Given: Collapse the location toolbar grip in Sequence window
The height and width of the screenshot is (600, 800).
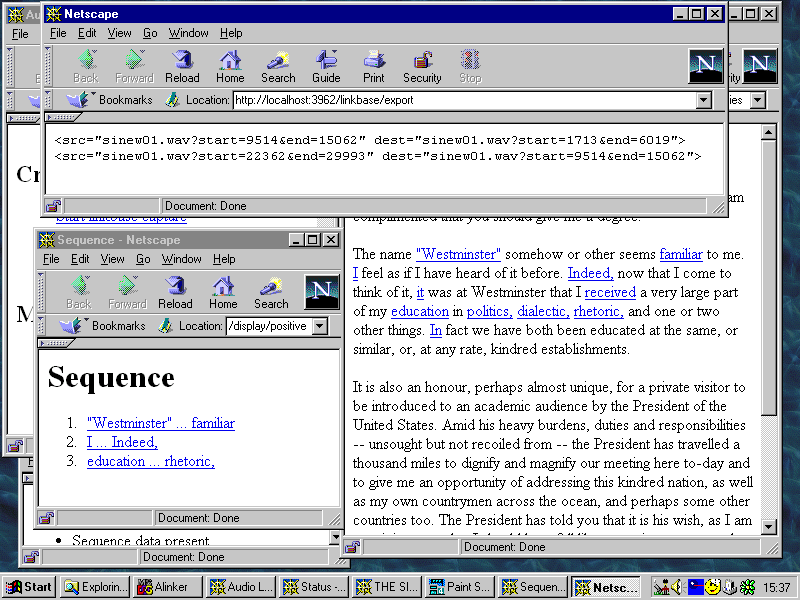Looking at the screenshot, I should [41, 326].
